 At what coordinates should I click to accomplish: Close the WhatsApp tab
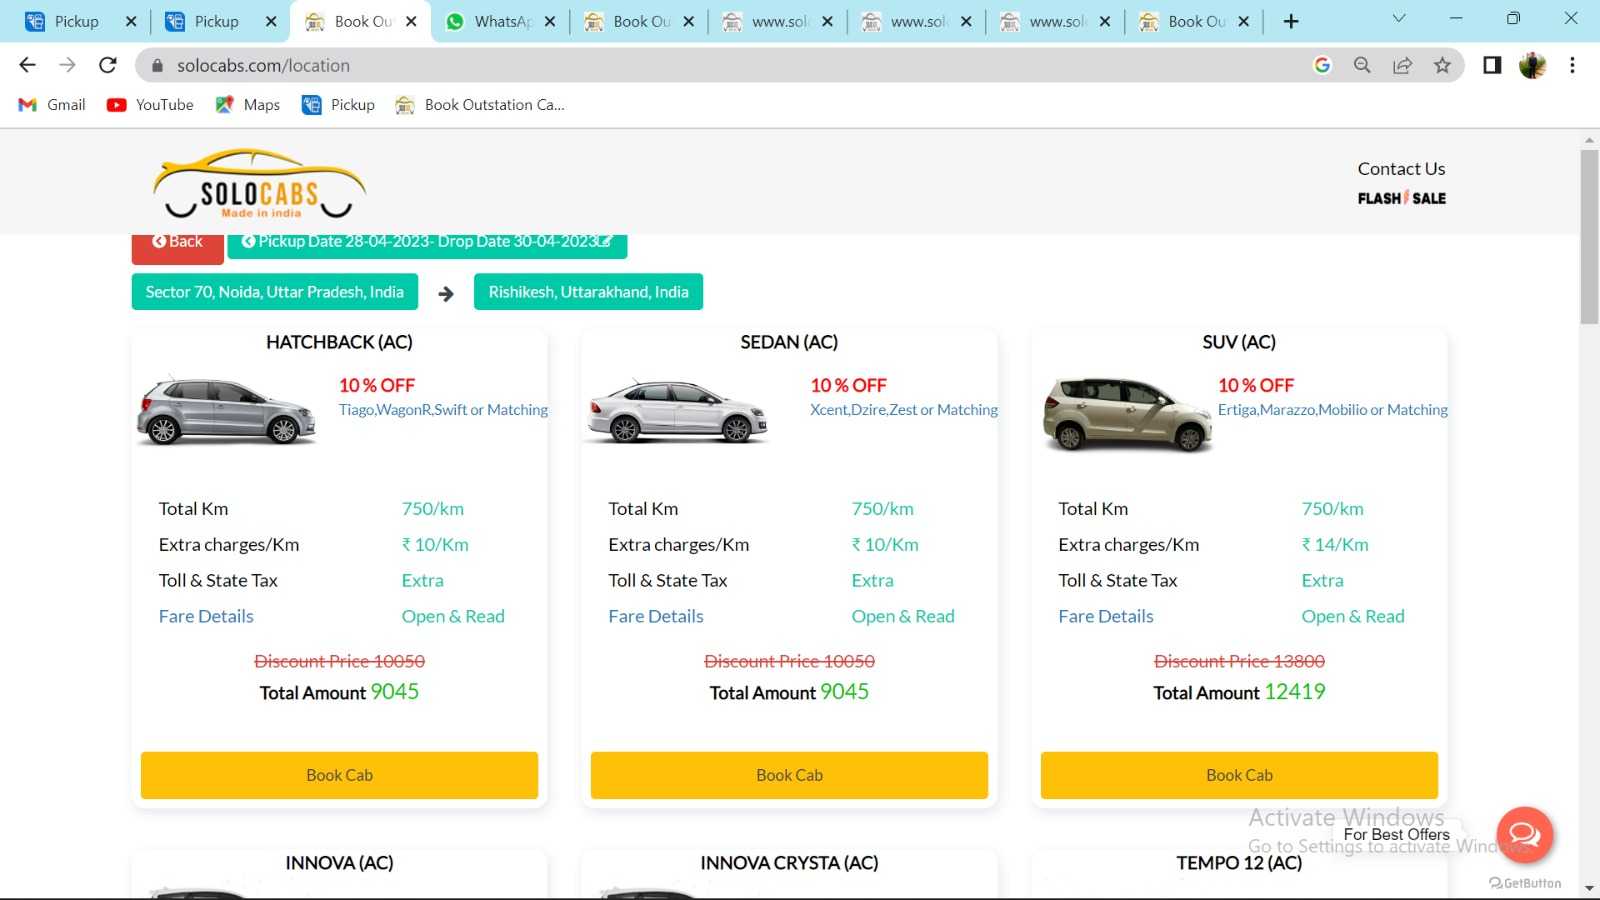click(x=550, y=21)
